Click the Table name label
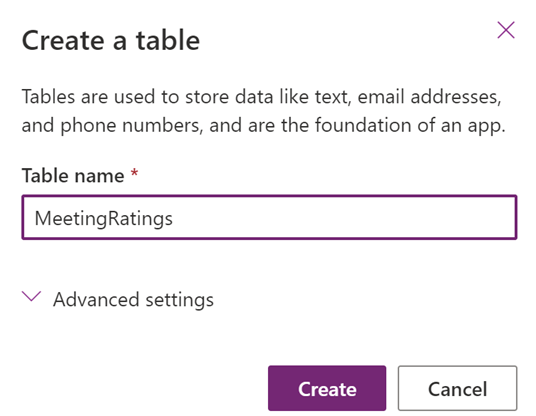536x416 pixels. point(73,176)
